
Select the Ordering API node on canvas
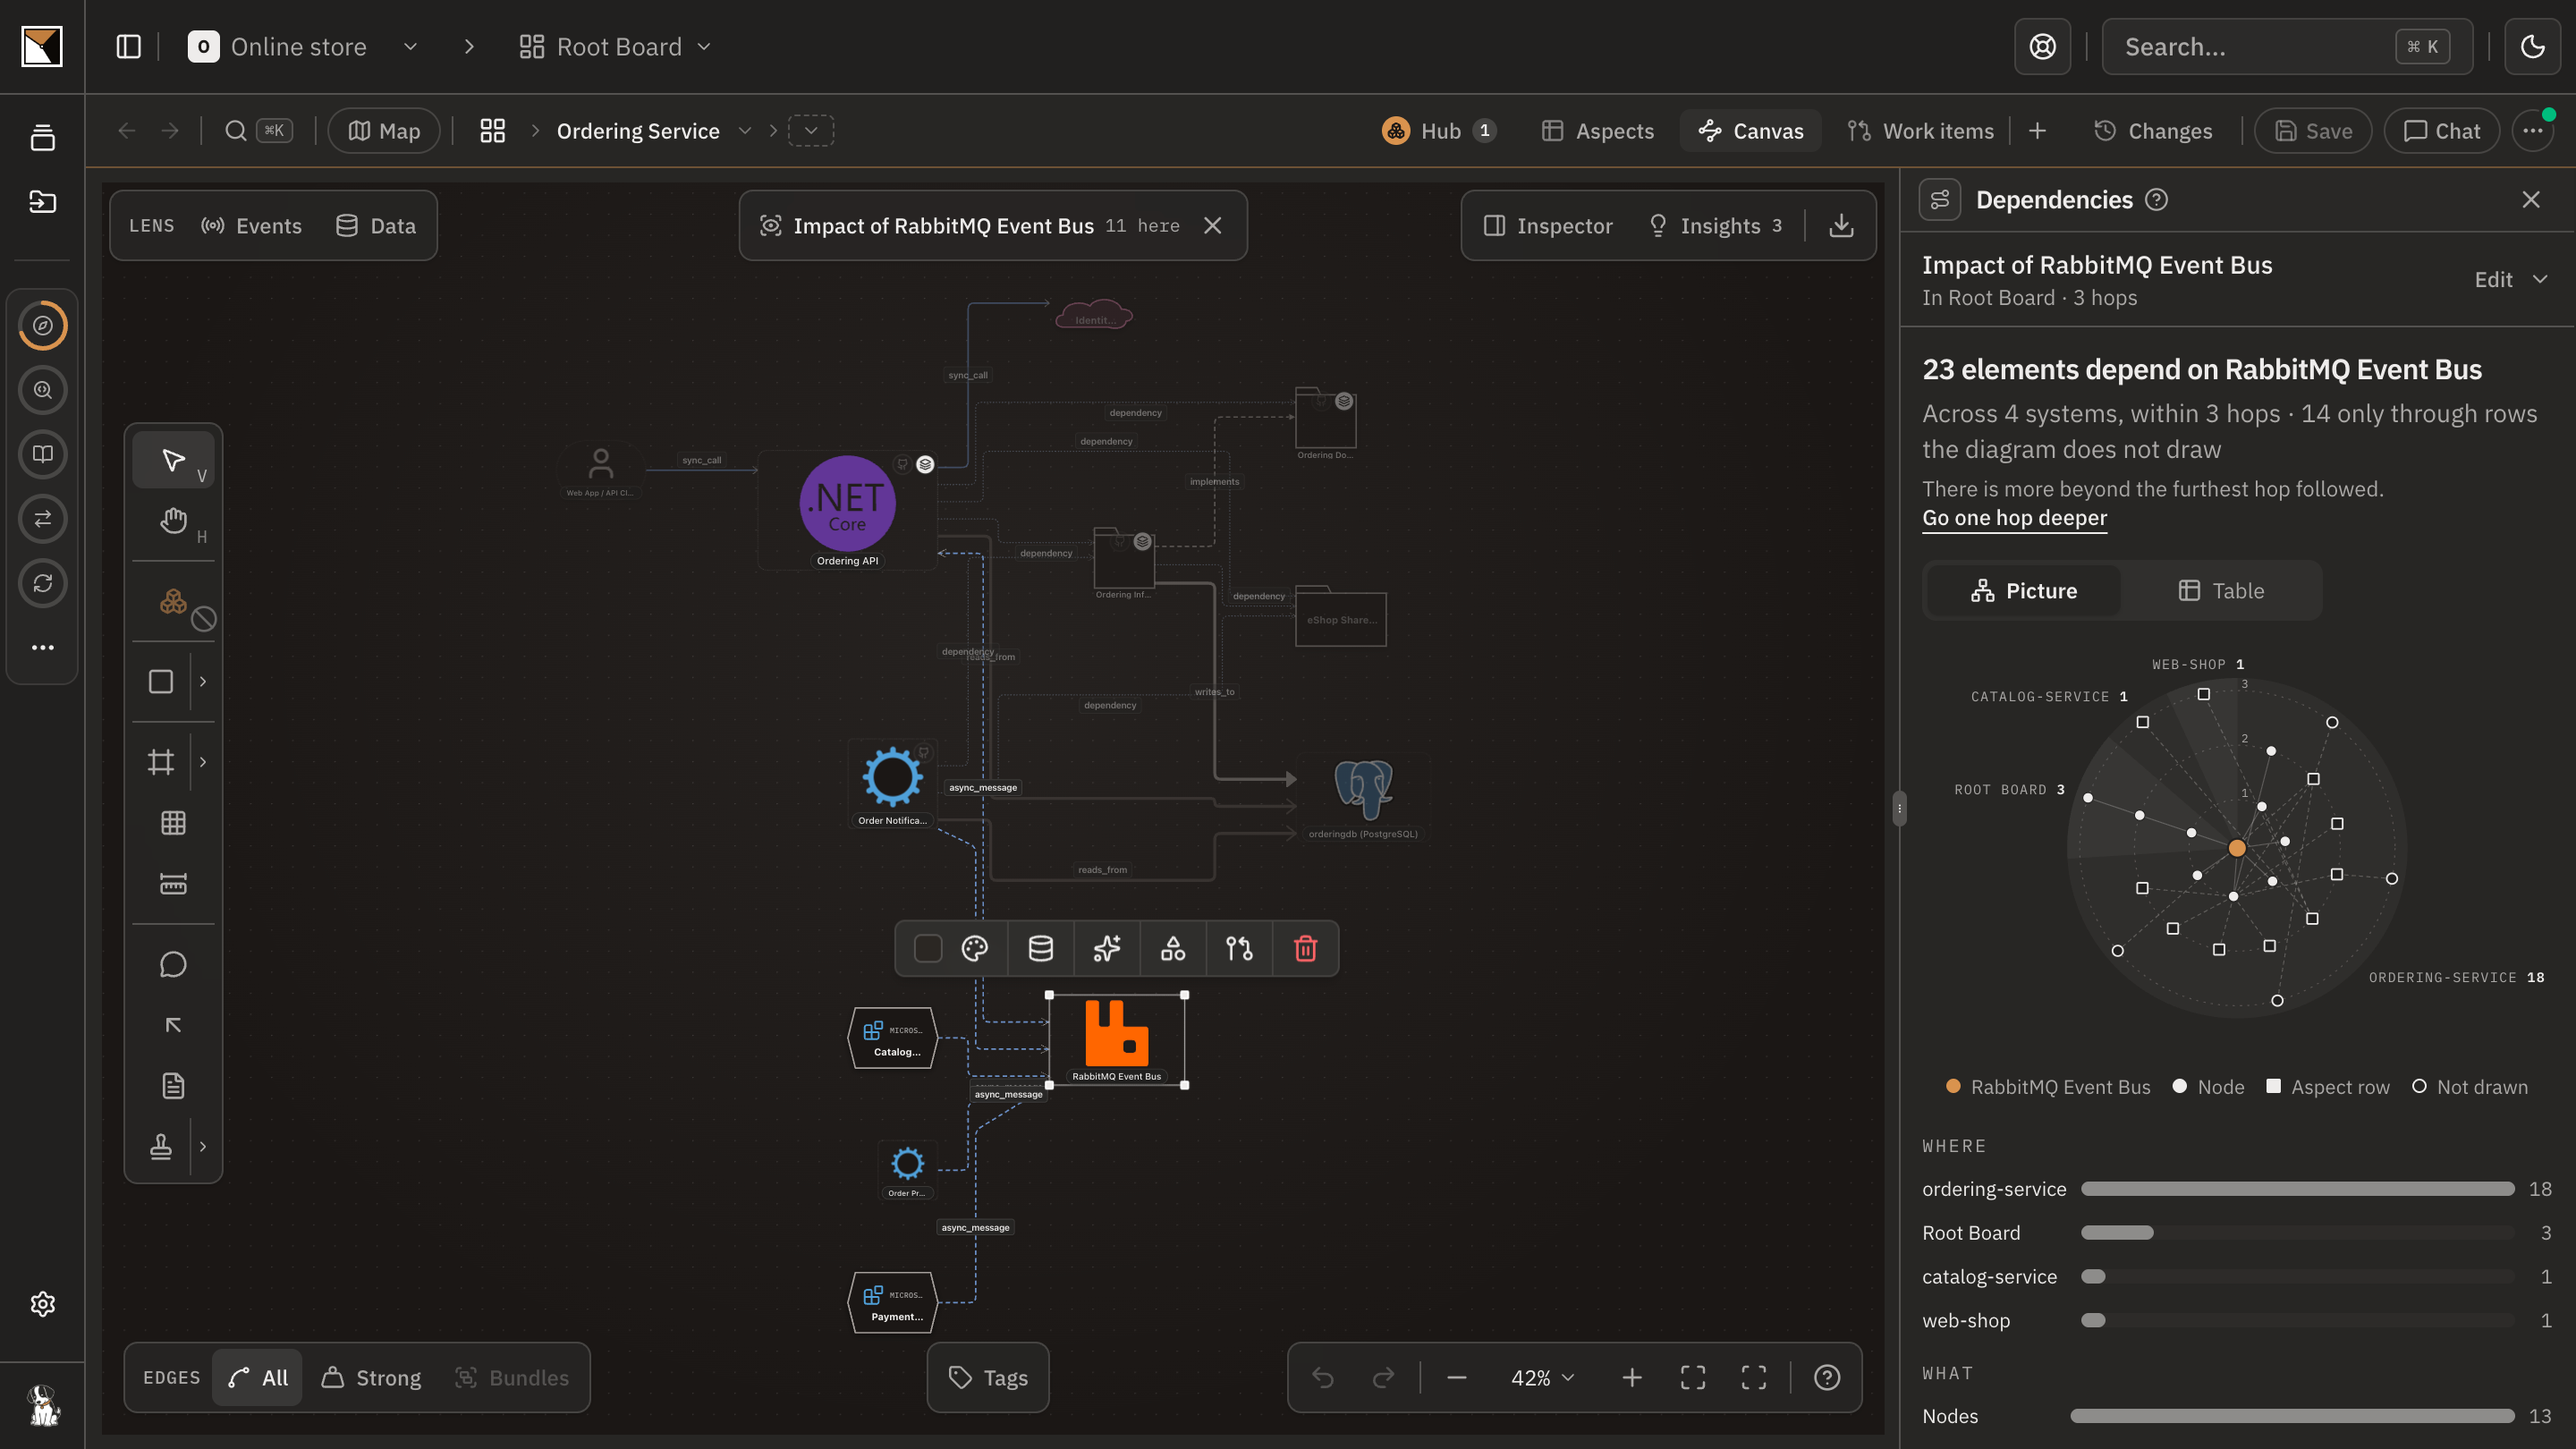847,510
